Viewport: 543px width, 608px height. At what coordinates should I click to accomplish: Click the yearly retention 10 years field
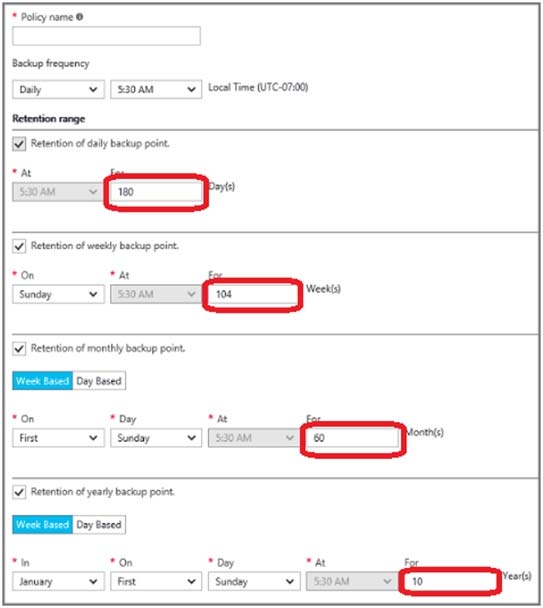pyautogui.click(x=451, y=581)
